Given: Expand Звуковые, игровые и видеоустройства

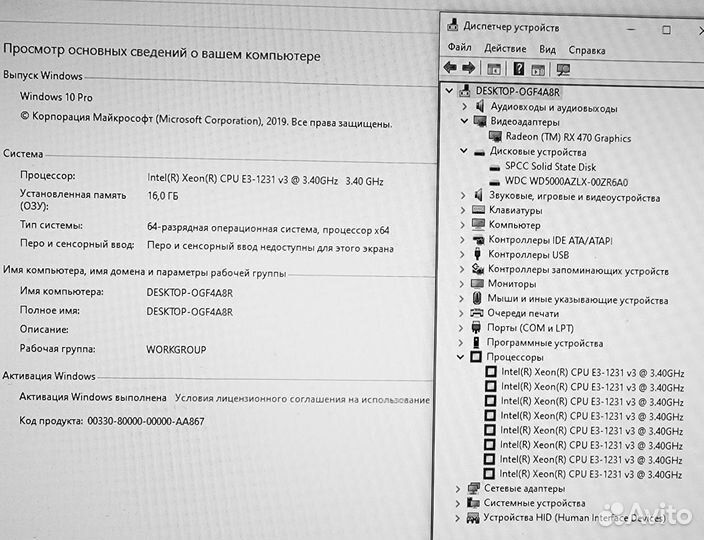Looking at the screenshot, I should [x=463, y=195].
